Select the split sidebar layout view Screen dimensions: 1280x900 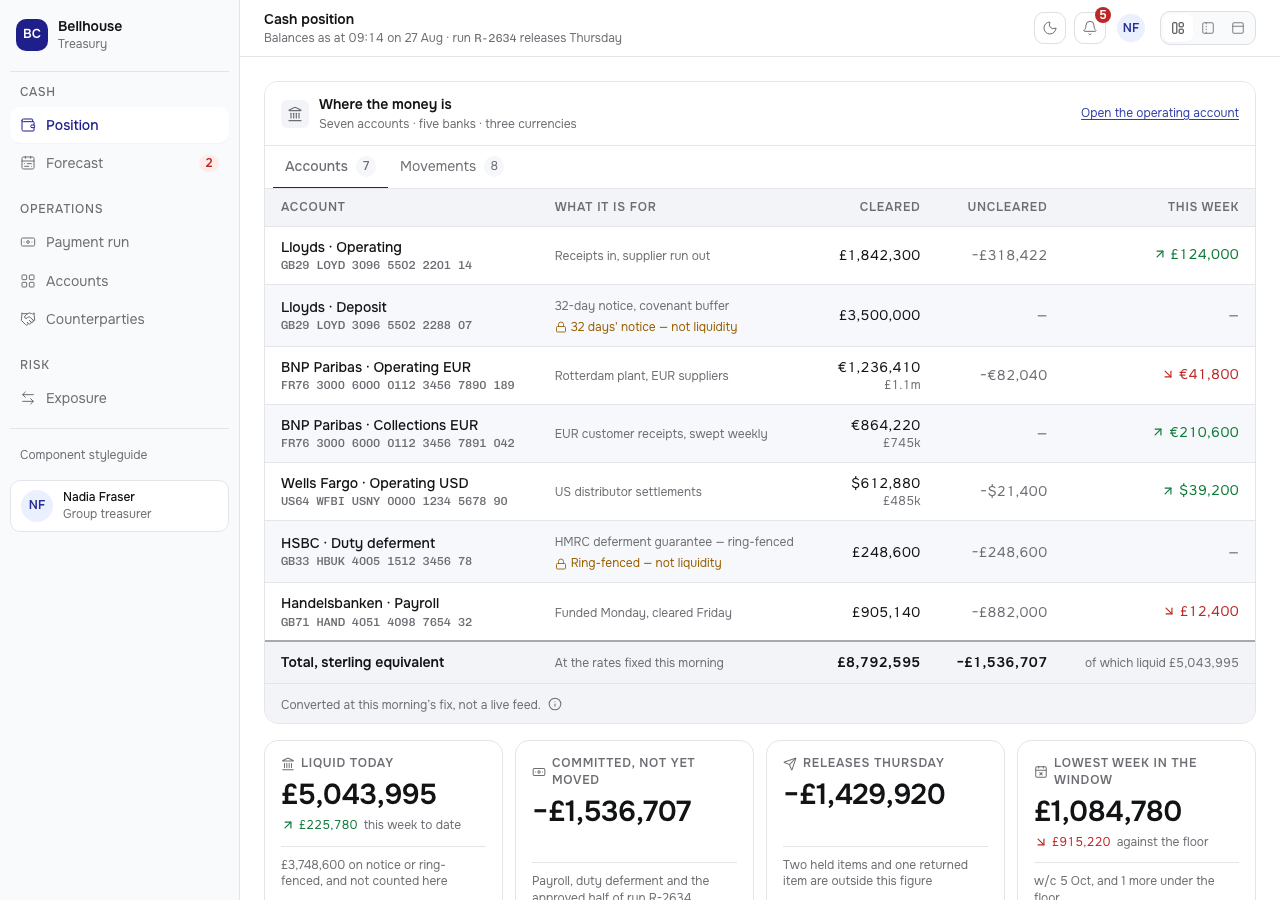(1208, 28)
